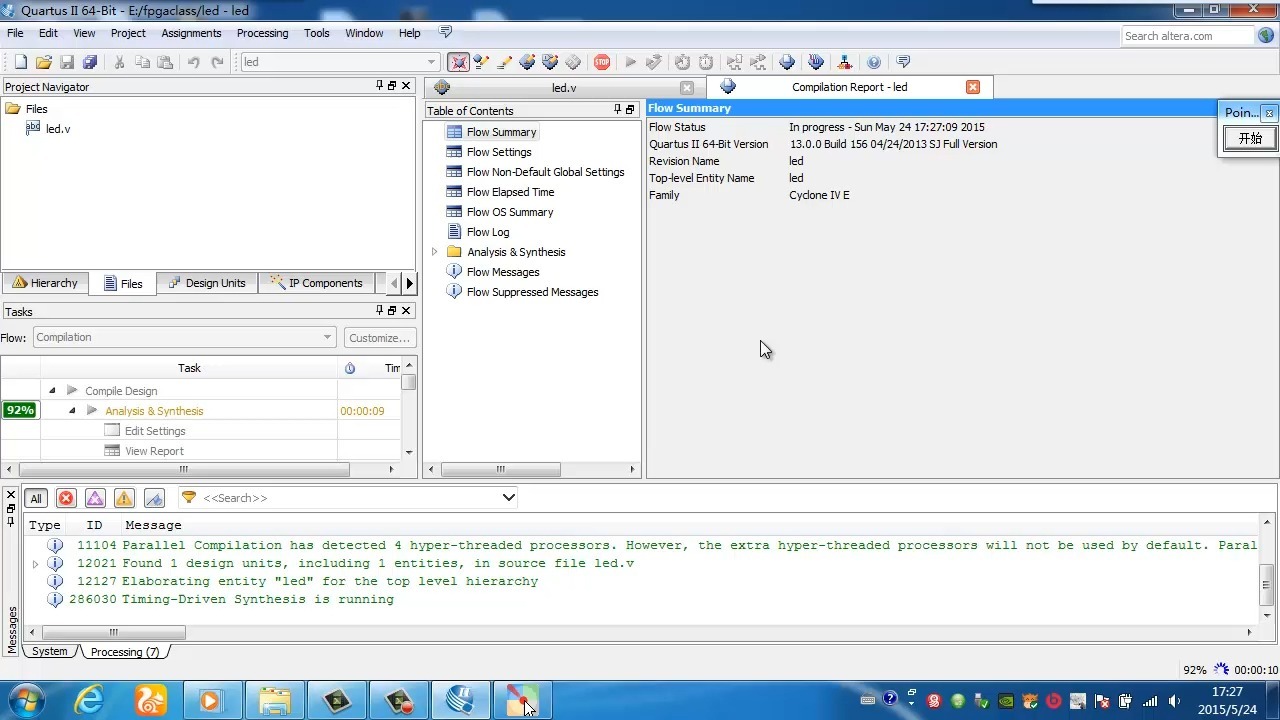
Task: Switch to the led.v editor tab
Action: (564, 88)
